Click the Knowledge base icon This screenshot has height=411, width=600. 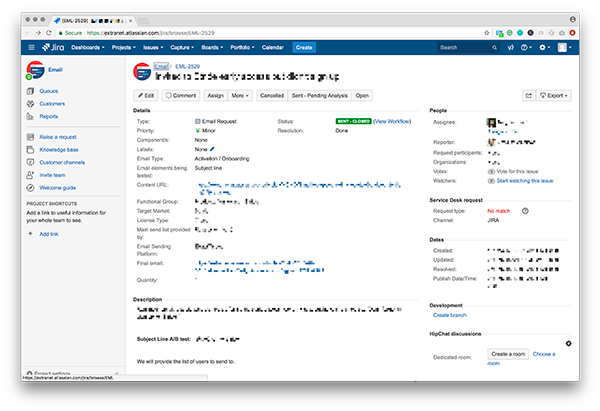[x=30, y=150]
